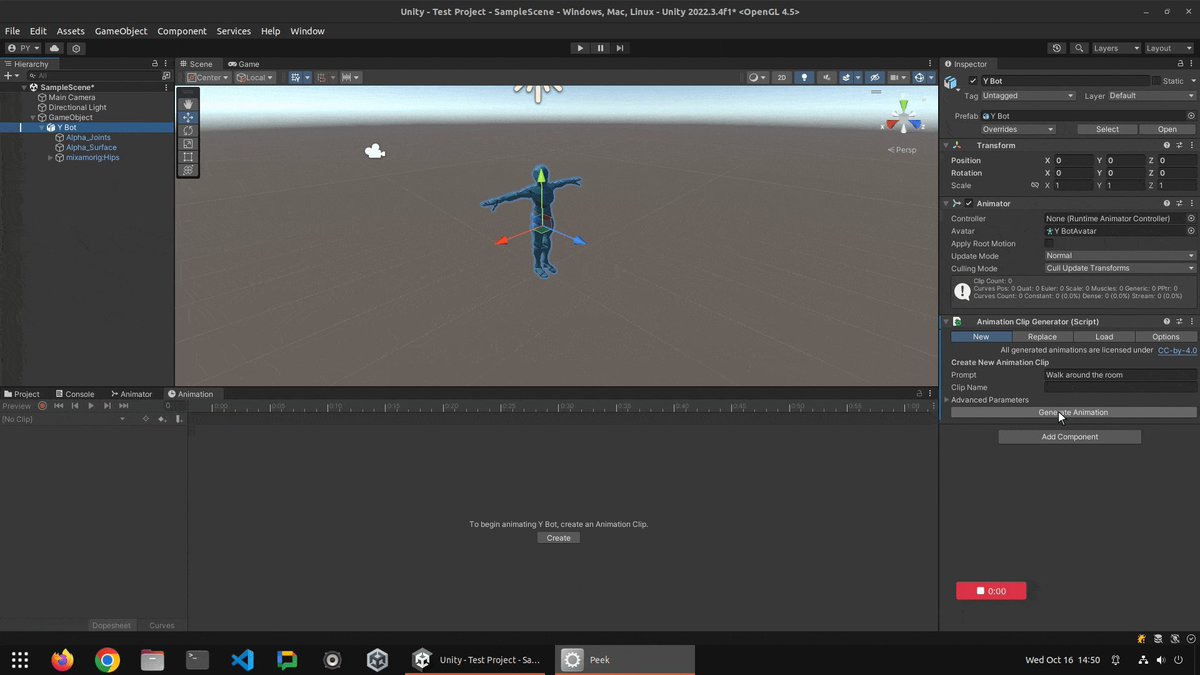Toggle scene visibility hidden-objects icon
The height and width of the screenshot is (675, 1200).
pyautogui.click(x=874, y=77)
